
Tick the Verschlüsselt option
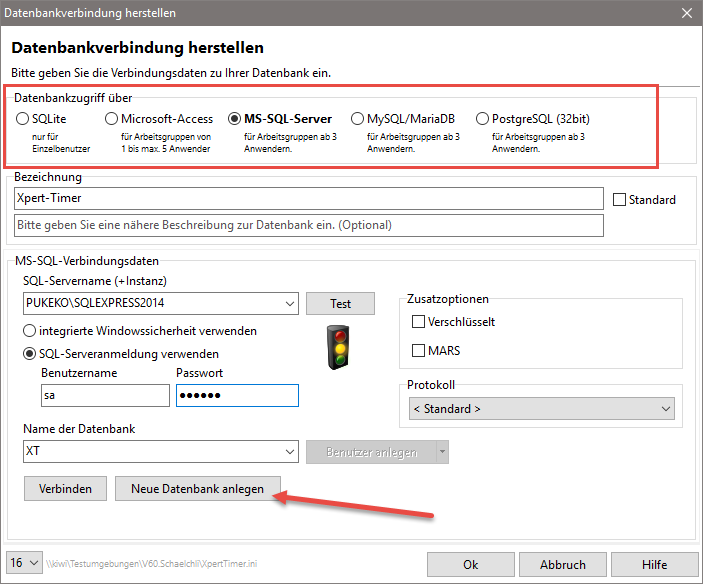419,322
